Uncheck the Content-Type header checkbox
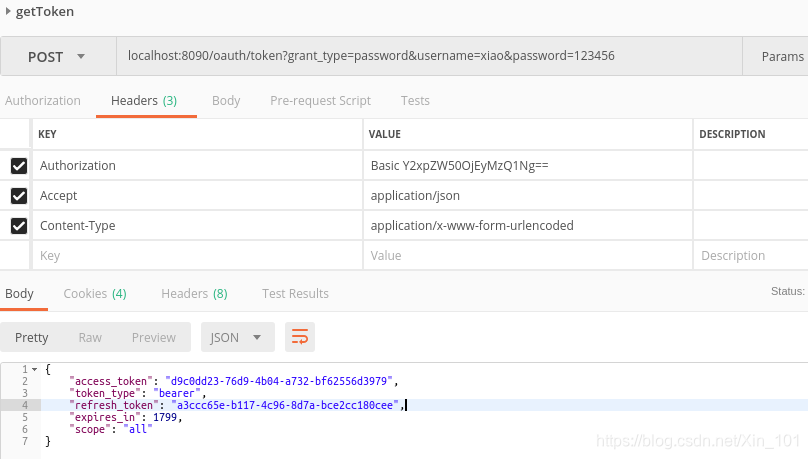Image resolution: width=808 pixels, height=459 pixels. (x=19, y=226)
